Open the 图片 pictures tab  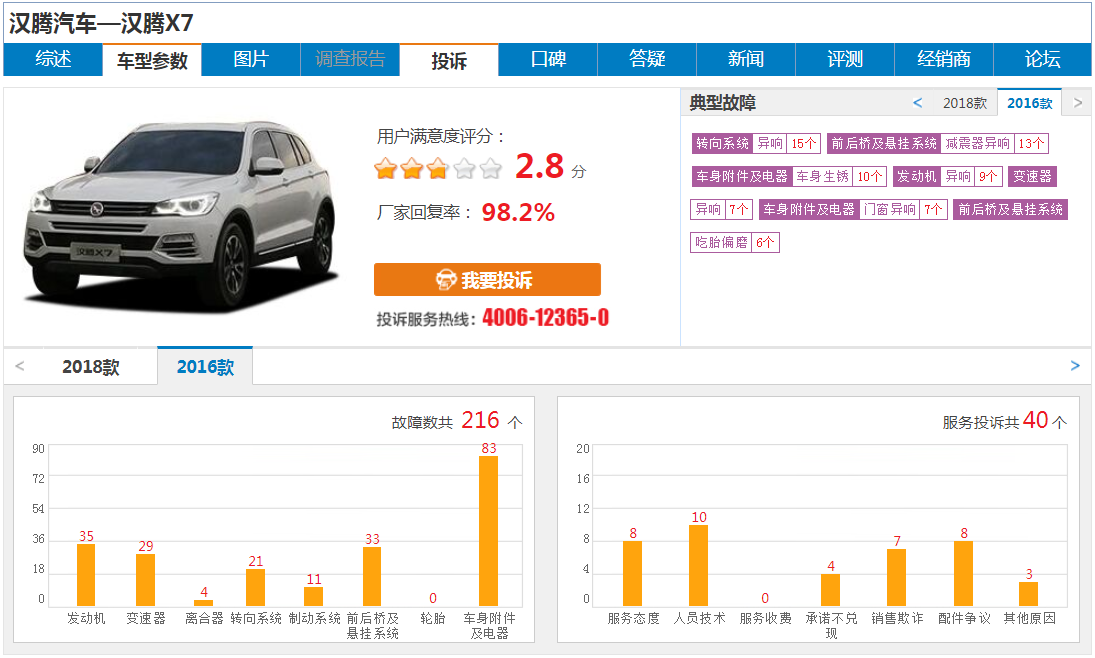[251, 59]
